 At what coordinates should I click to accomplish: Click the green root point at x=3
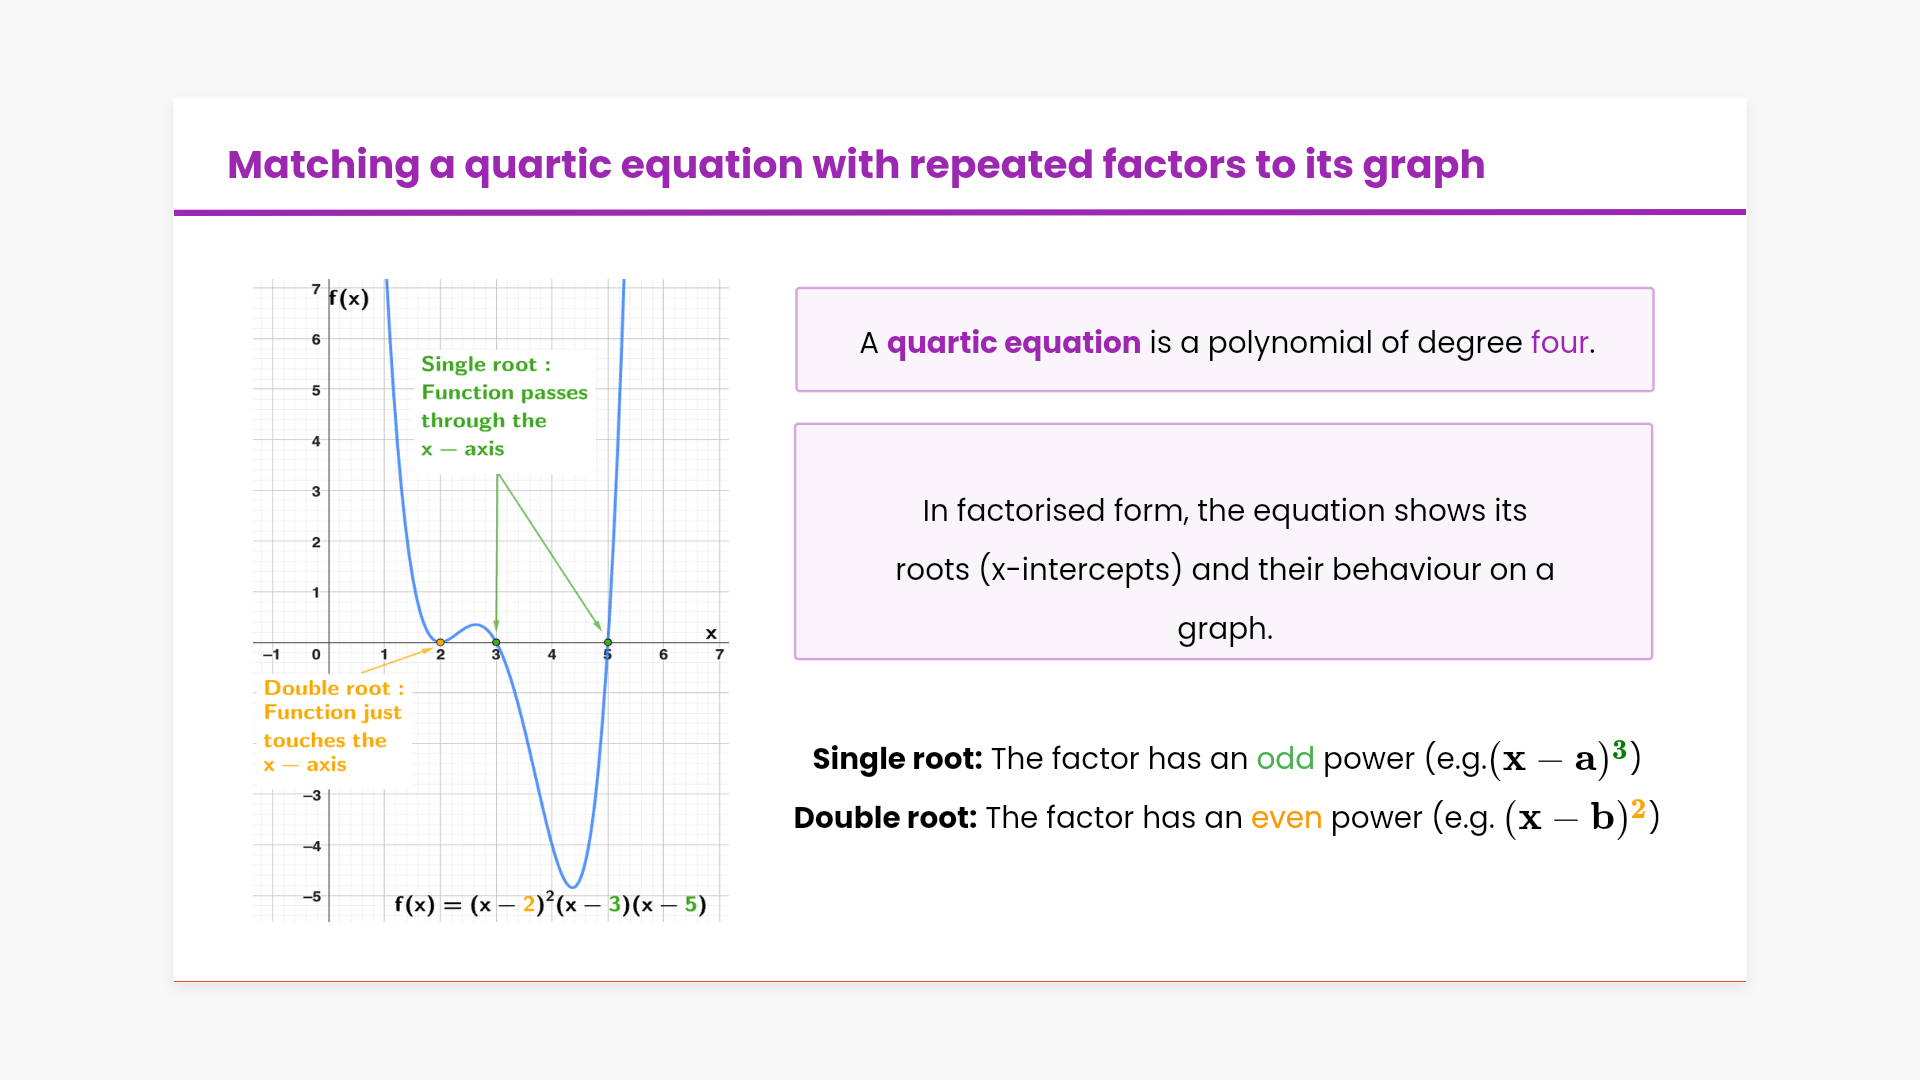click(496, 642)
